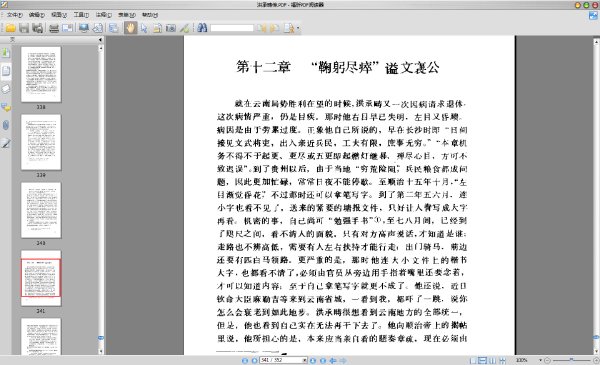This screenshot has height=365, width=600.
Task: Go to first page in status bar
Action: tap(245, 360)
